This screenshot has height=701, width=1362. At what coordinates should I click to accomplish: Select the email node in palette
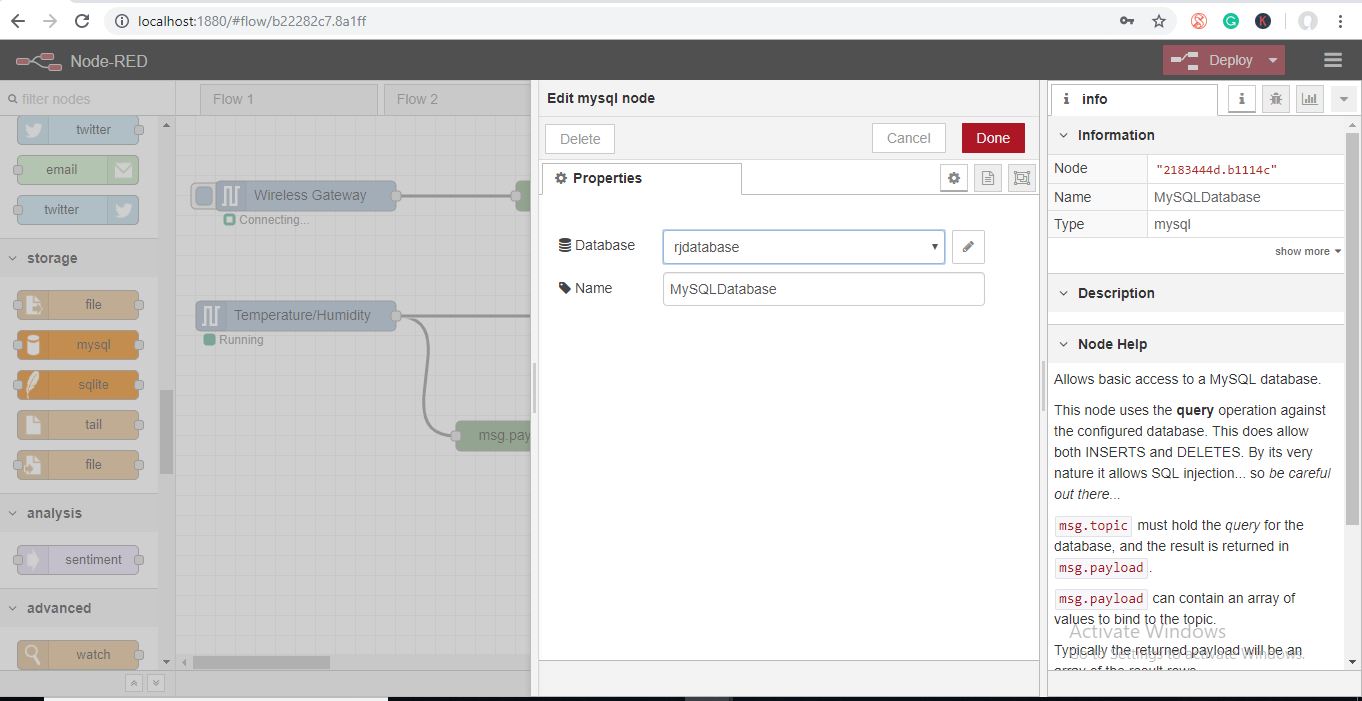point(78,170)
